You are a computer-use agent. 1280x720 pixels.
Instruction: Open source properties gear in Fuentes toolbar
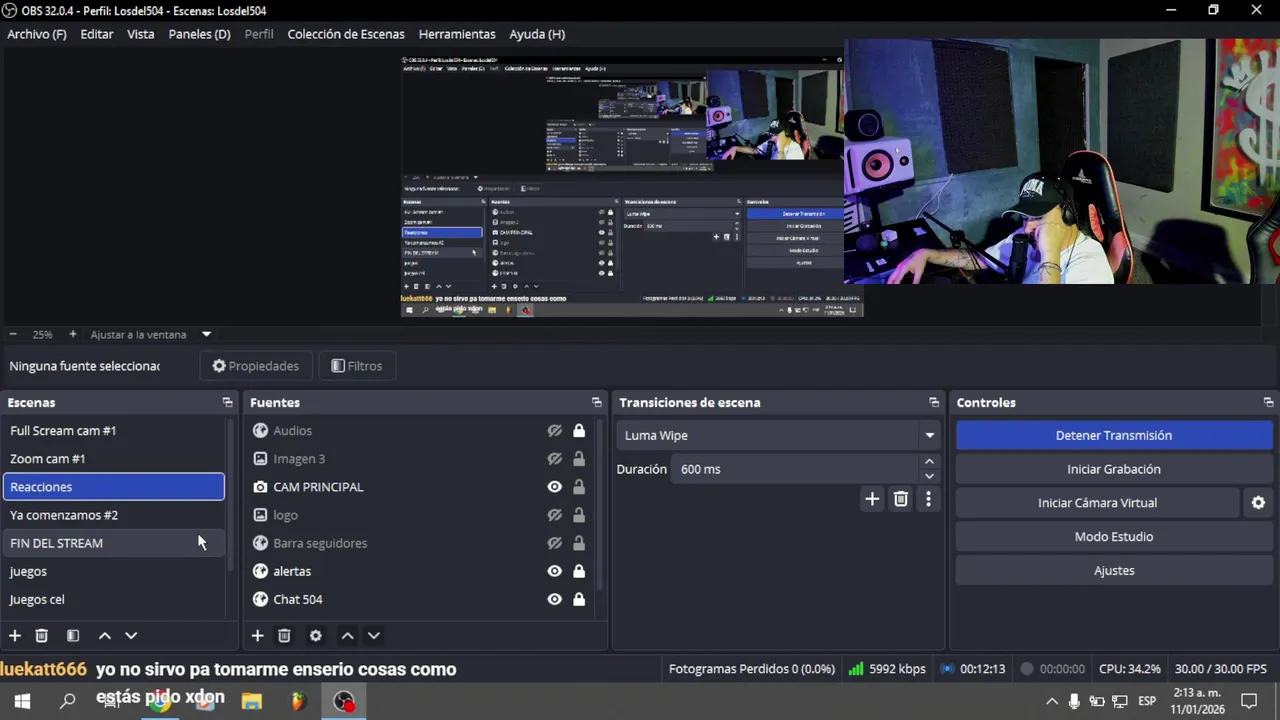(x=316, y=636)
